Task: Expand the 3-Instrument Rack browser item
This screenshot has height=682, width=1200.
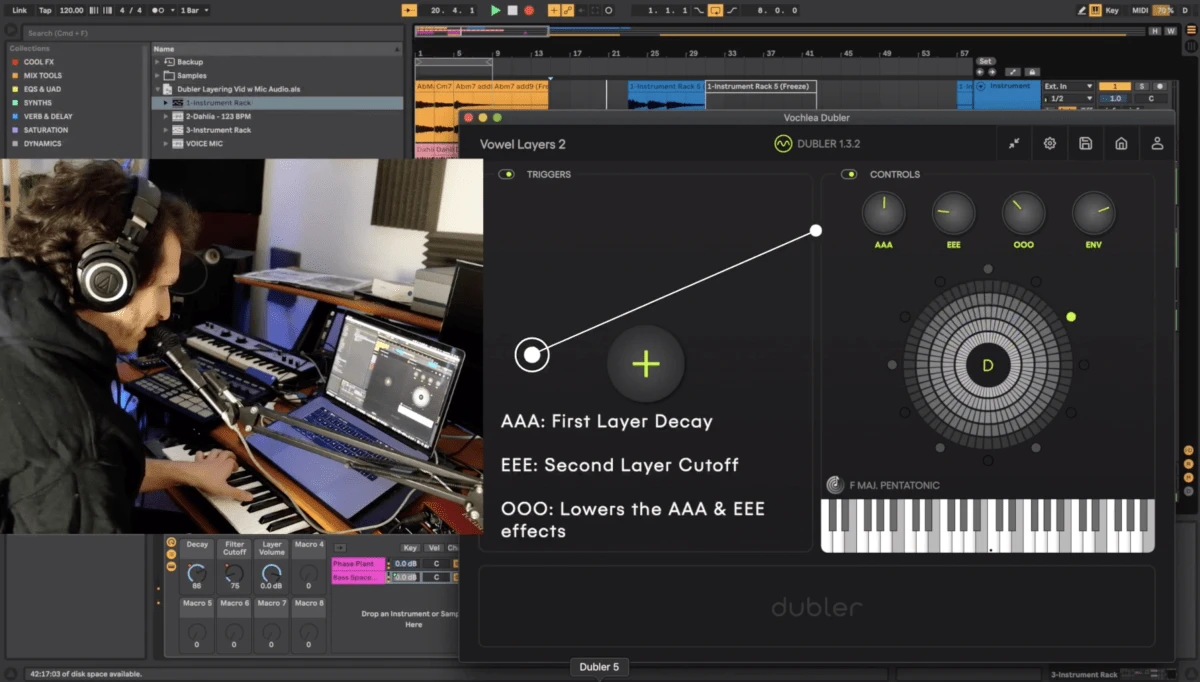Action: pos(165,130)
